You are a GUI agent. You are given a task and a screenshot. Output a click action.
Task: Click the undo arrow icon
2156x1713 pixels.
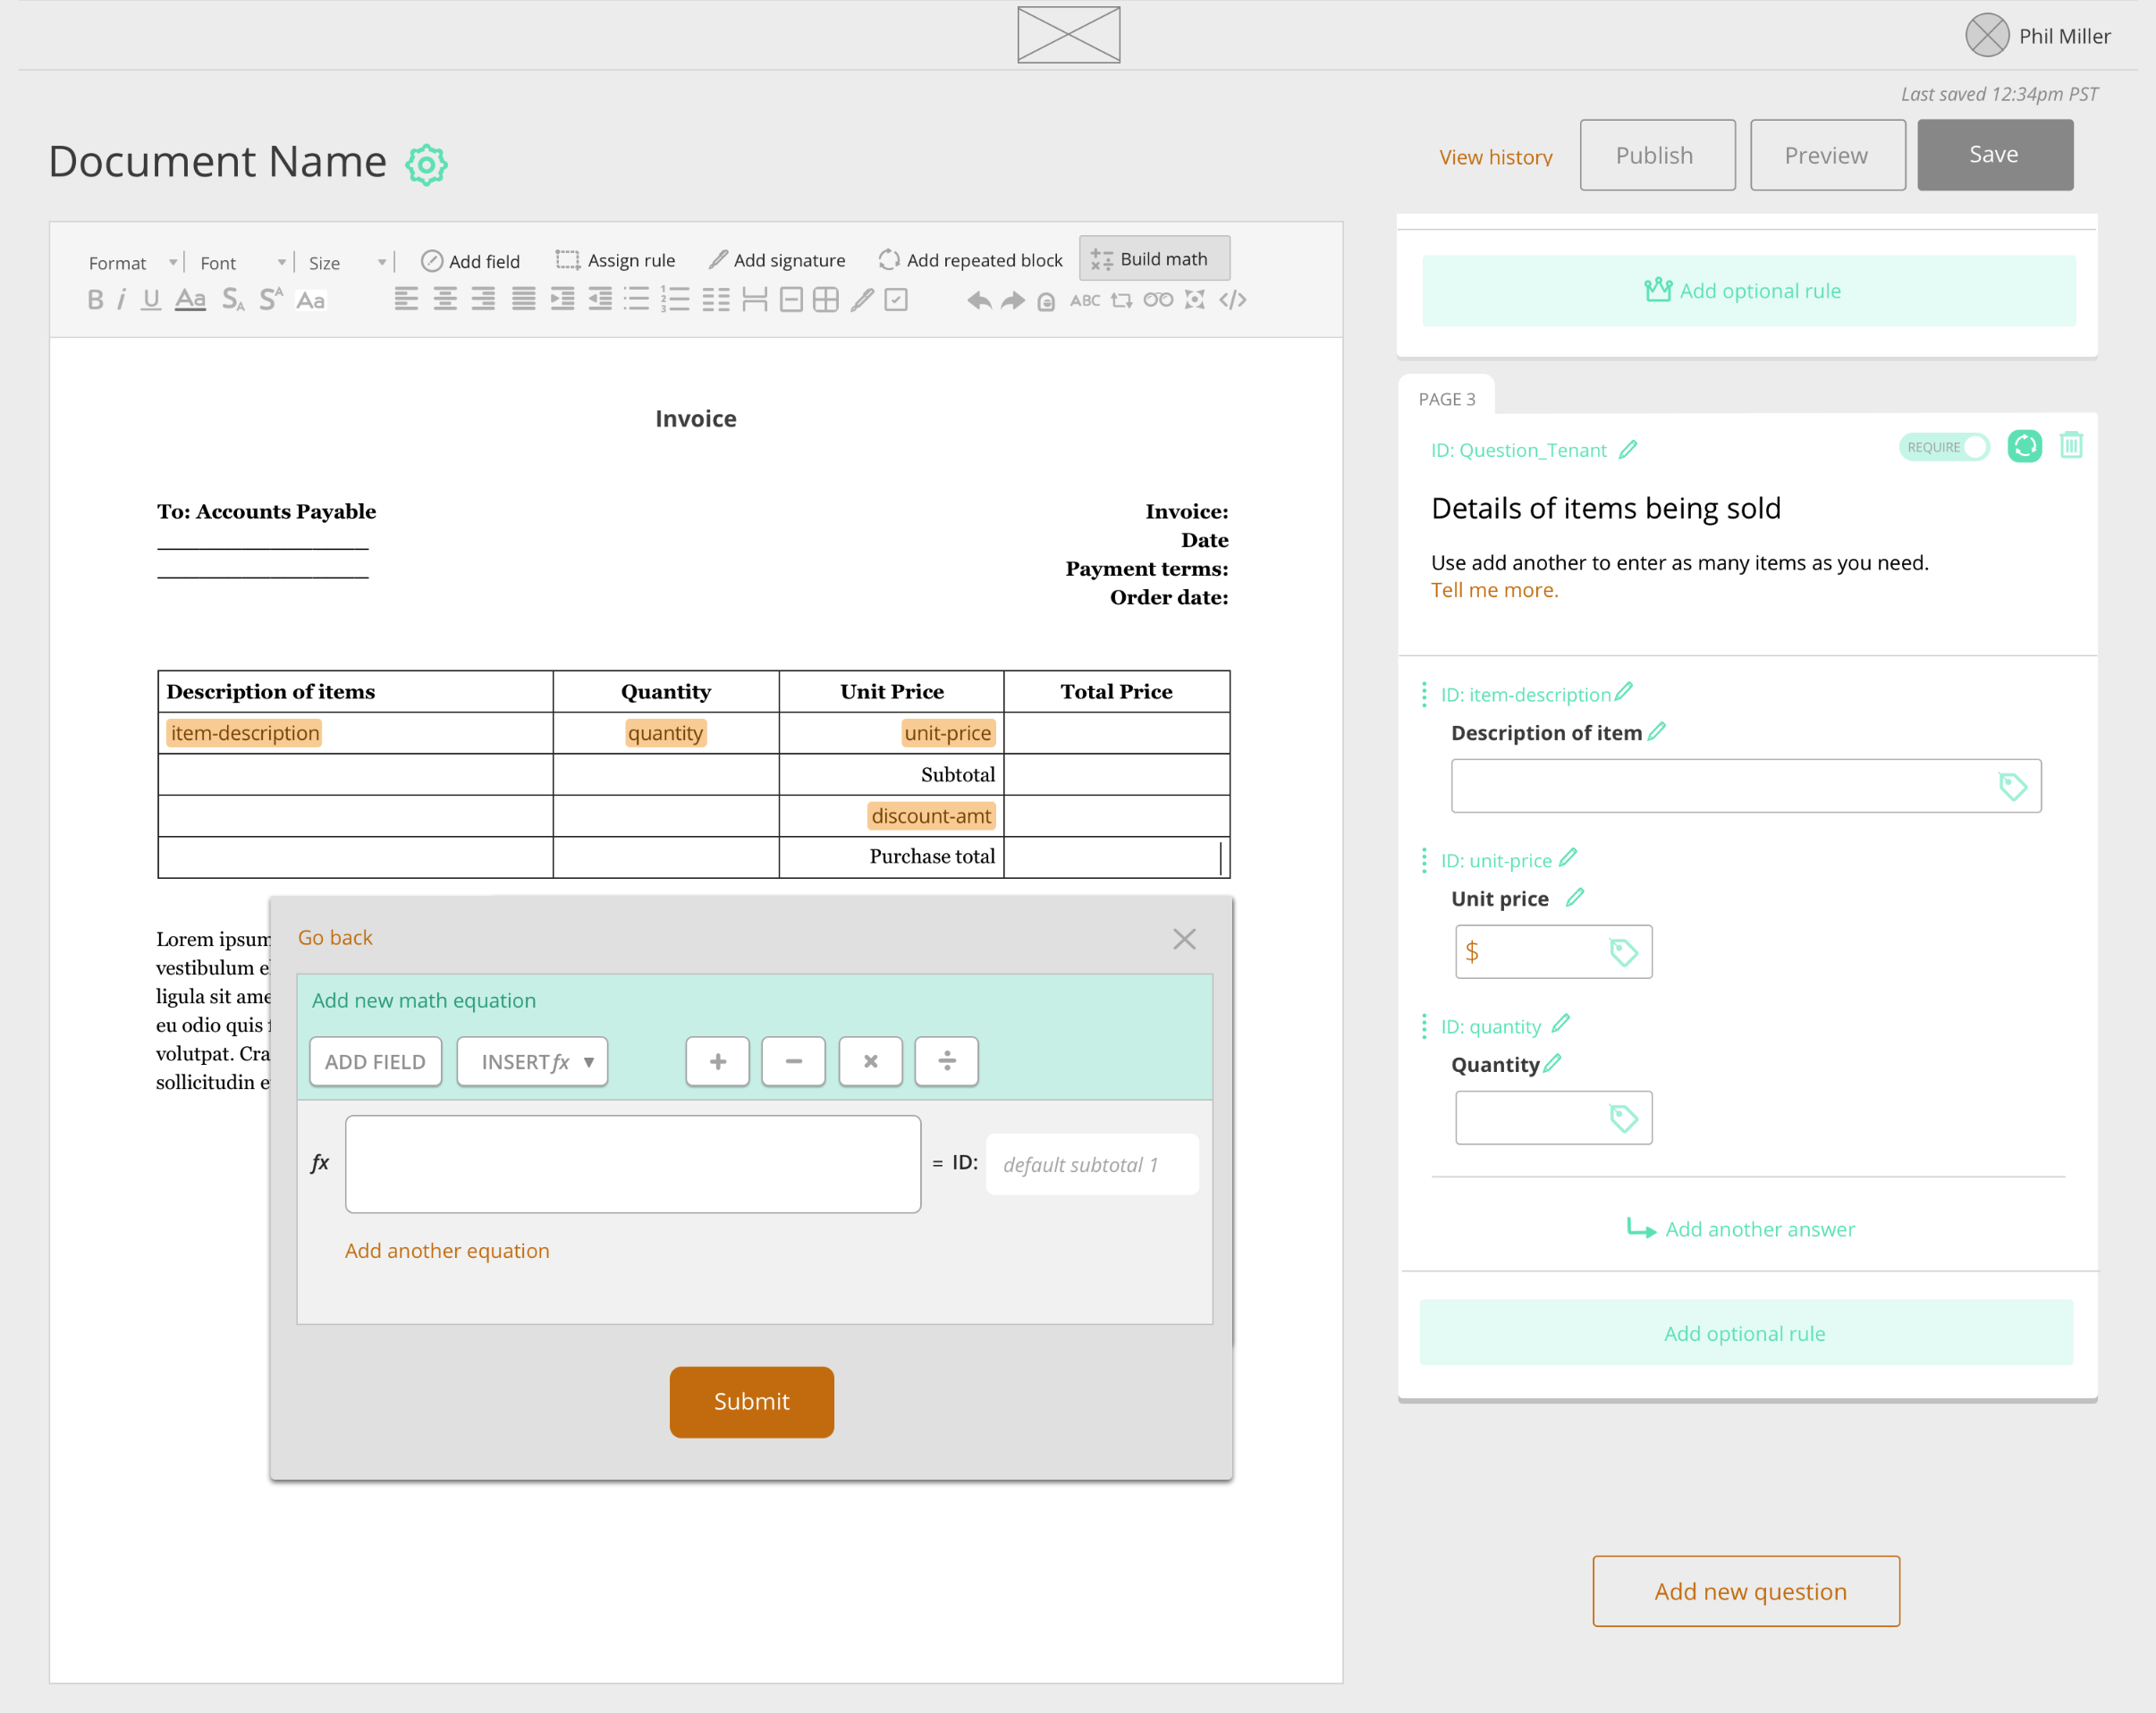(x=979, y=300)
